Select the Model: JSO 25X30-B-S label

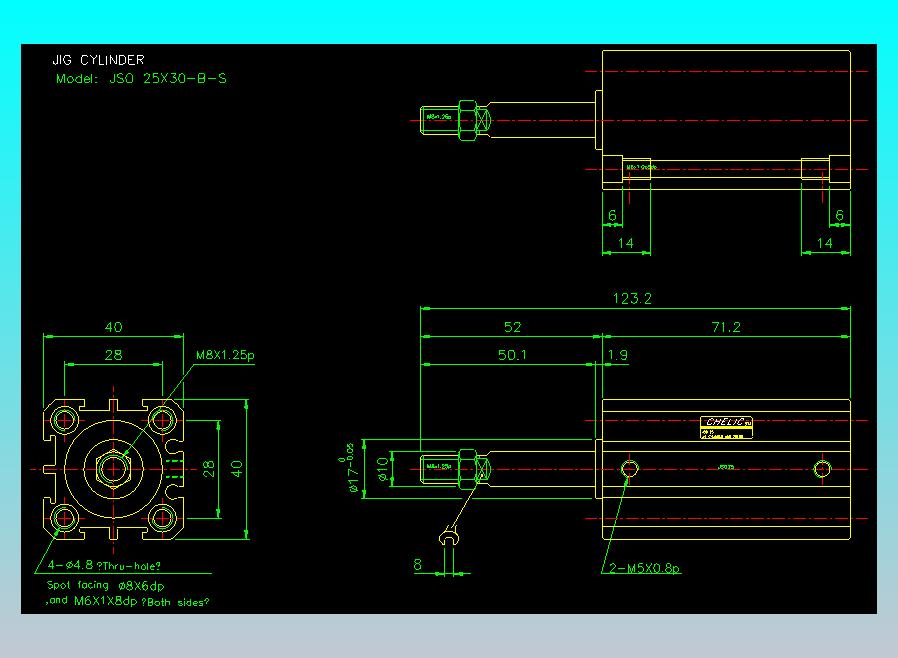(x=141, y=78)
